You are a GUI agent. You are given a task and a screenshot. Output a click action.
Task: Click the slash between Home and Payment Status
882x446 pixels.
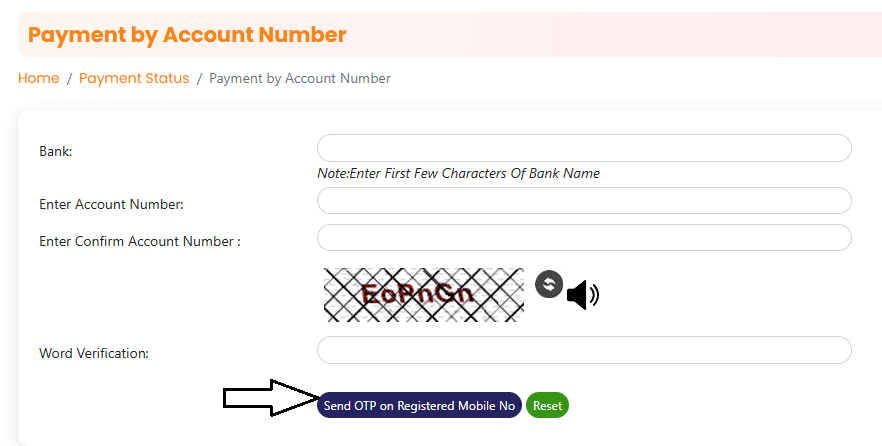pos(69,78)
